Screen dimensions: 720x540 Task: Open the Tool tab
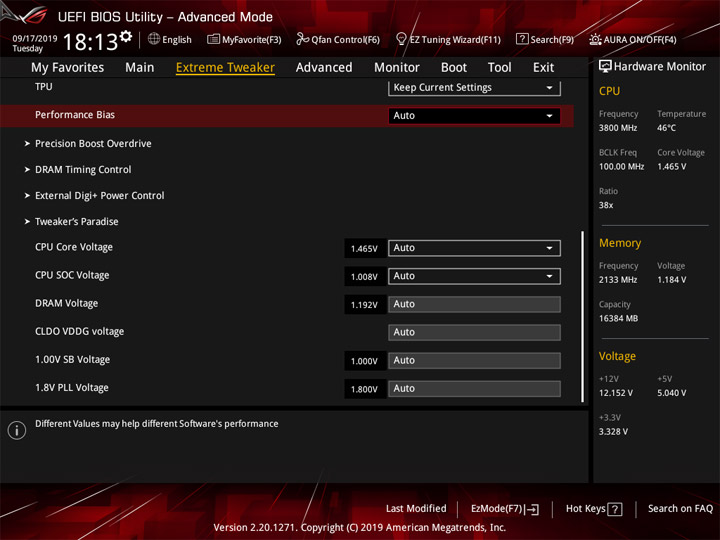(x=500, y=68)
